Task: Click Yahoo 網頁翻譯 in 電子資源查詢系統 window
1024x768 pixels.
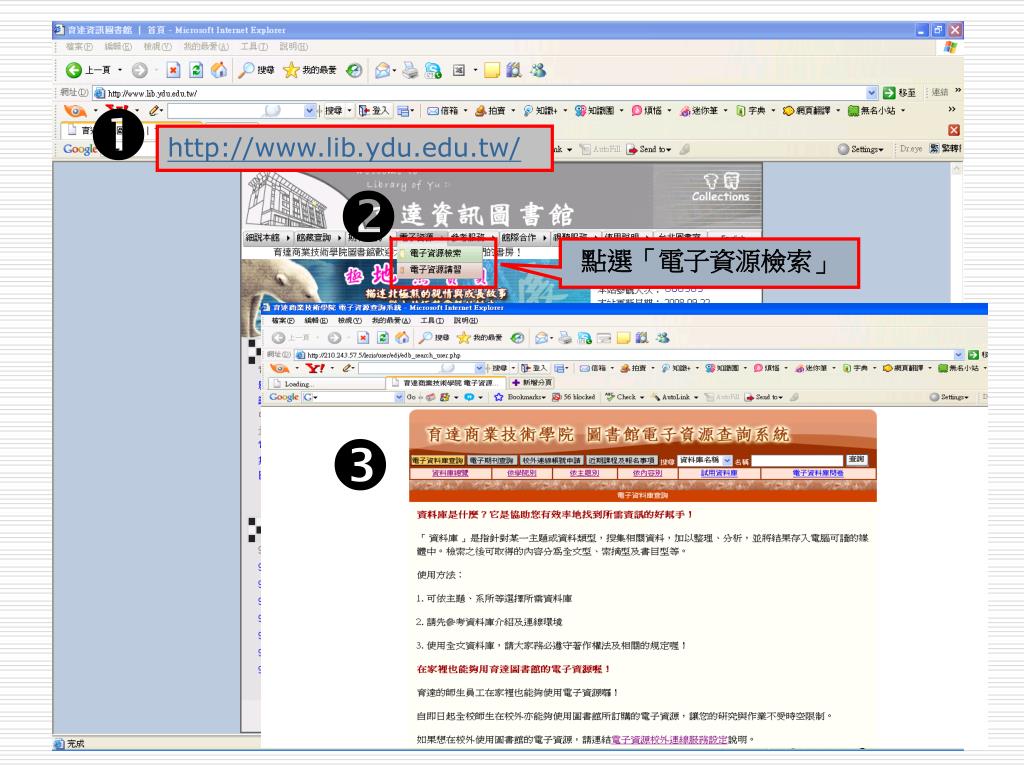Action: pyautogui.click(x=904, y=368)
